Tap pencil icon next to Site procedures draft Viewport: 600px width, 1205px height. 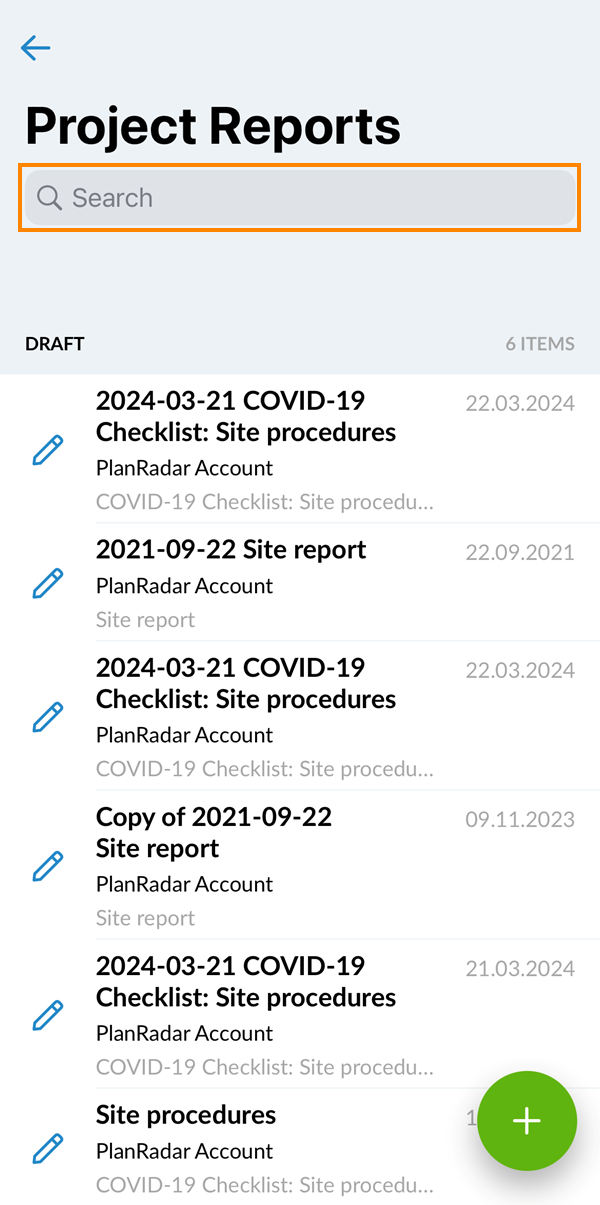pyautogui.click(x=48, y=1148)
